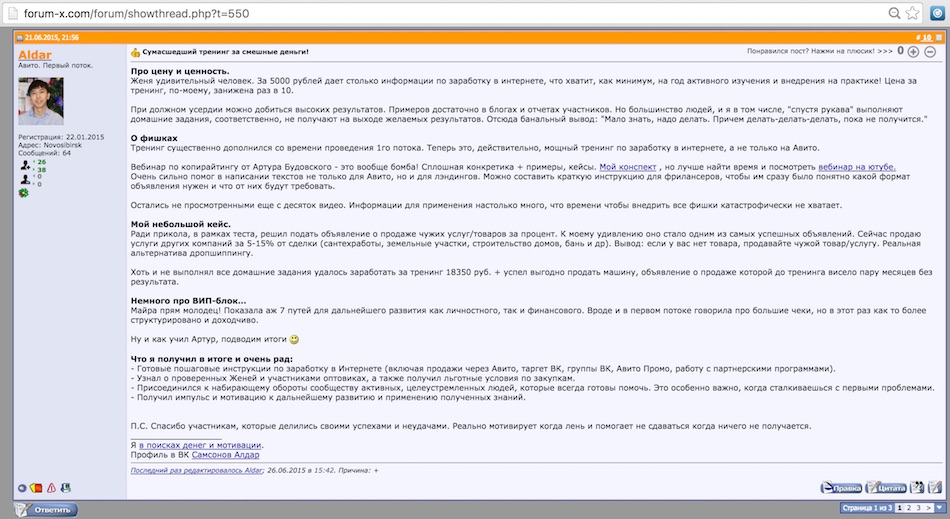Click 'Последний раз редактировалось Aldar' link
950x519 pixels.
[x=196, y=470]
